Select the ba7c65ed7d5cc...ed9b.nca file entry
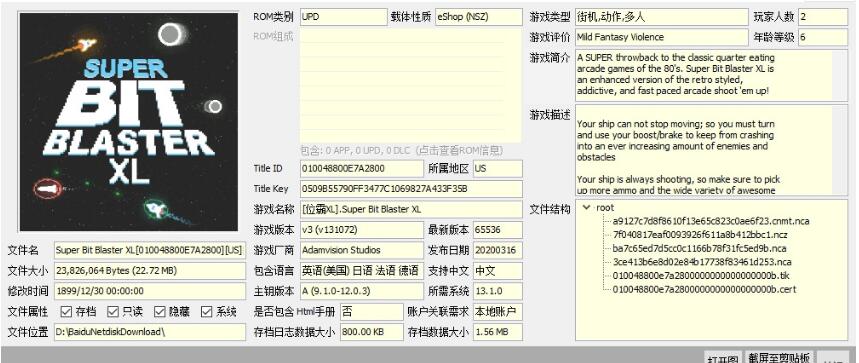859x363 pixels. [x=700, y=249]
